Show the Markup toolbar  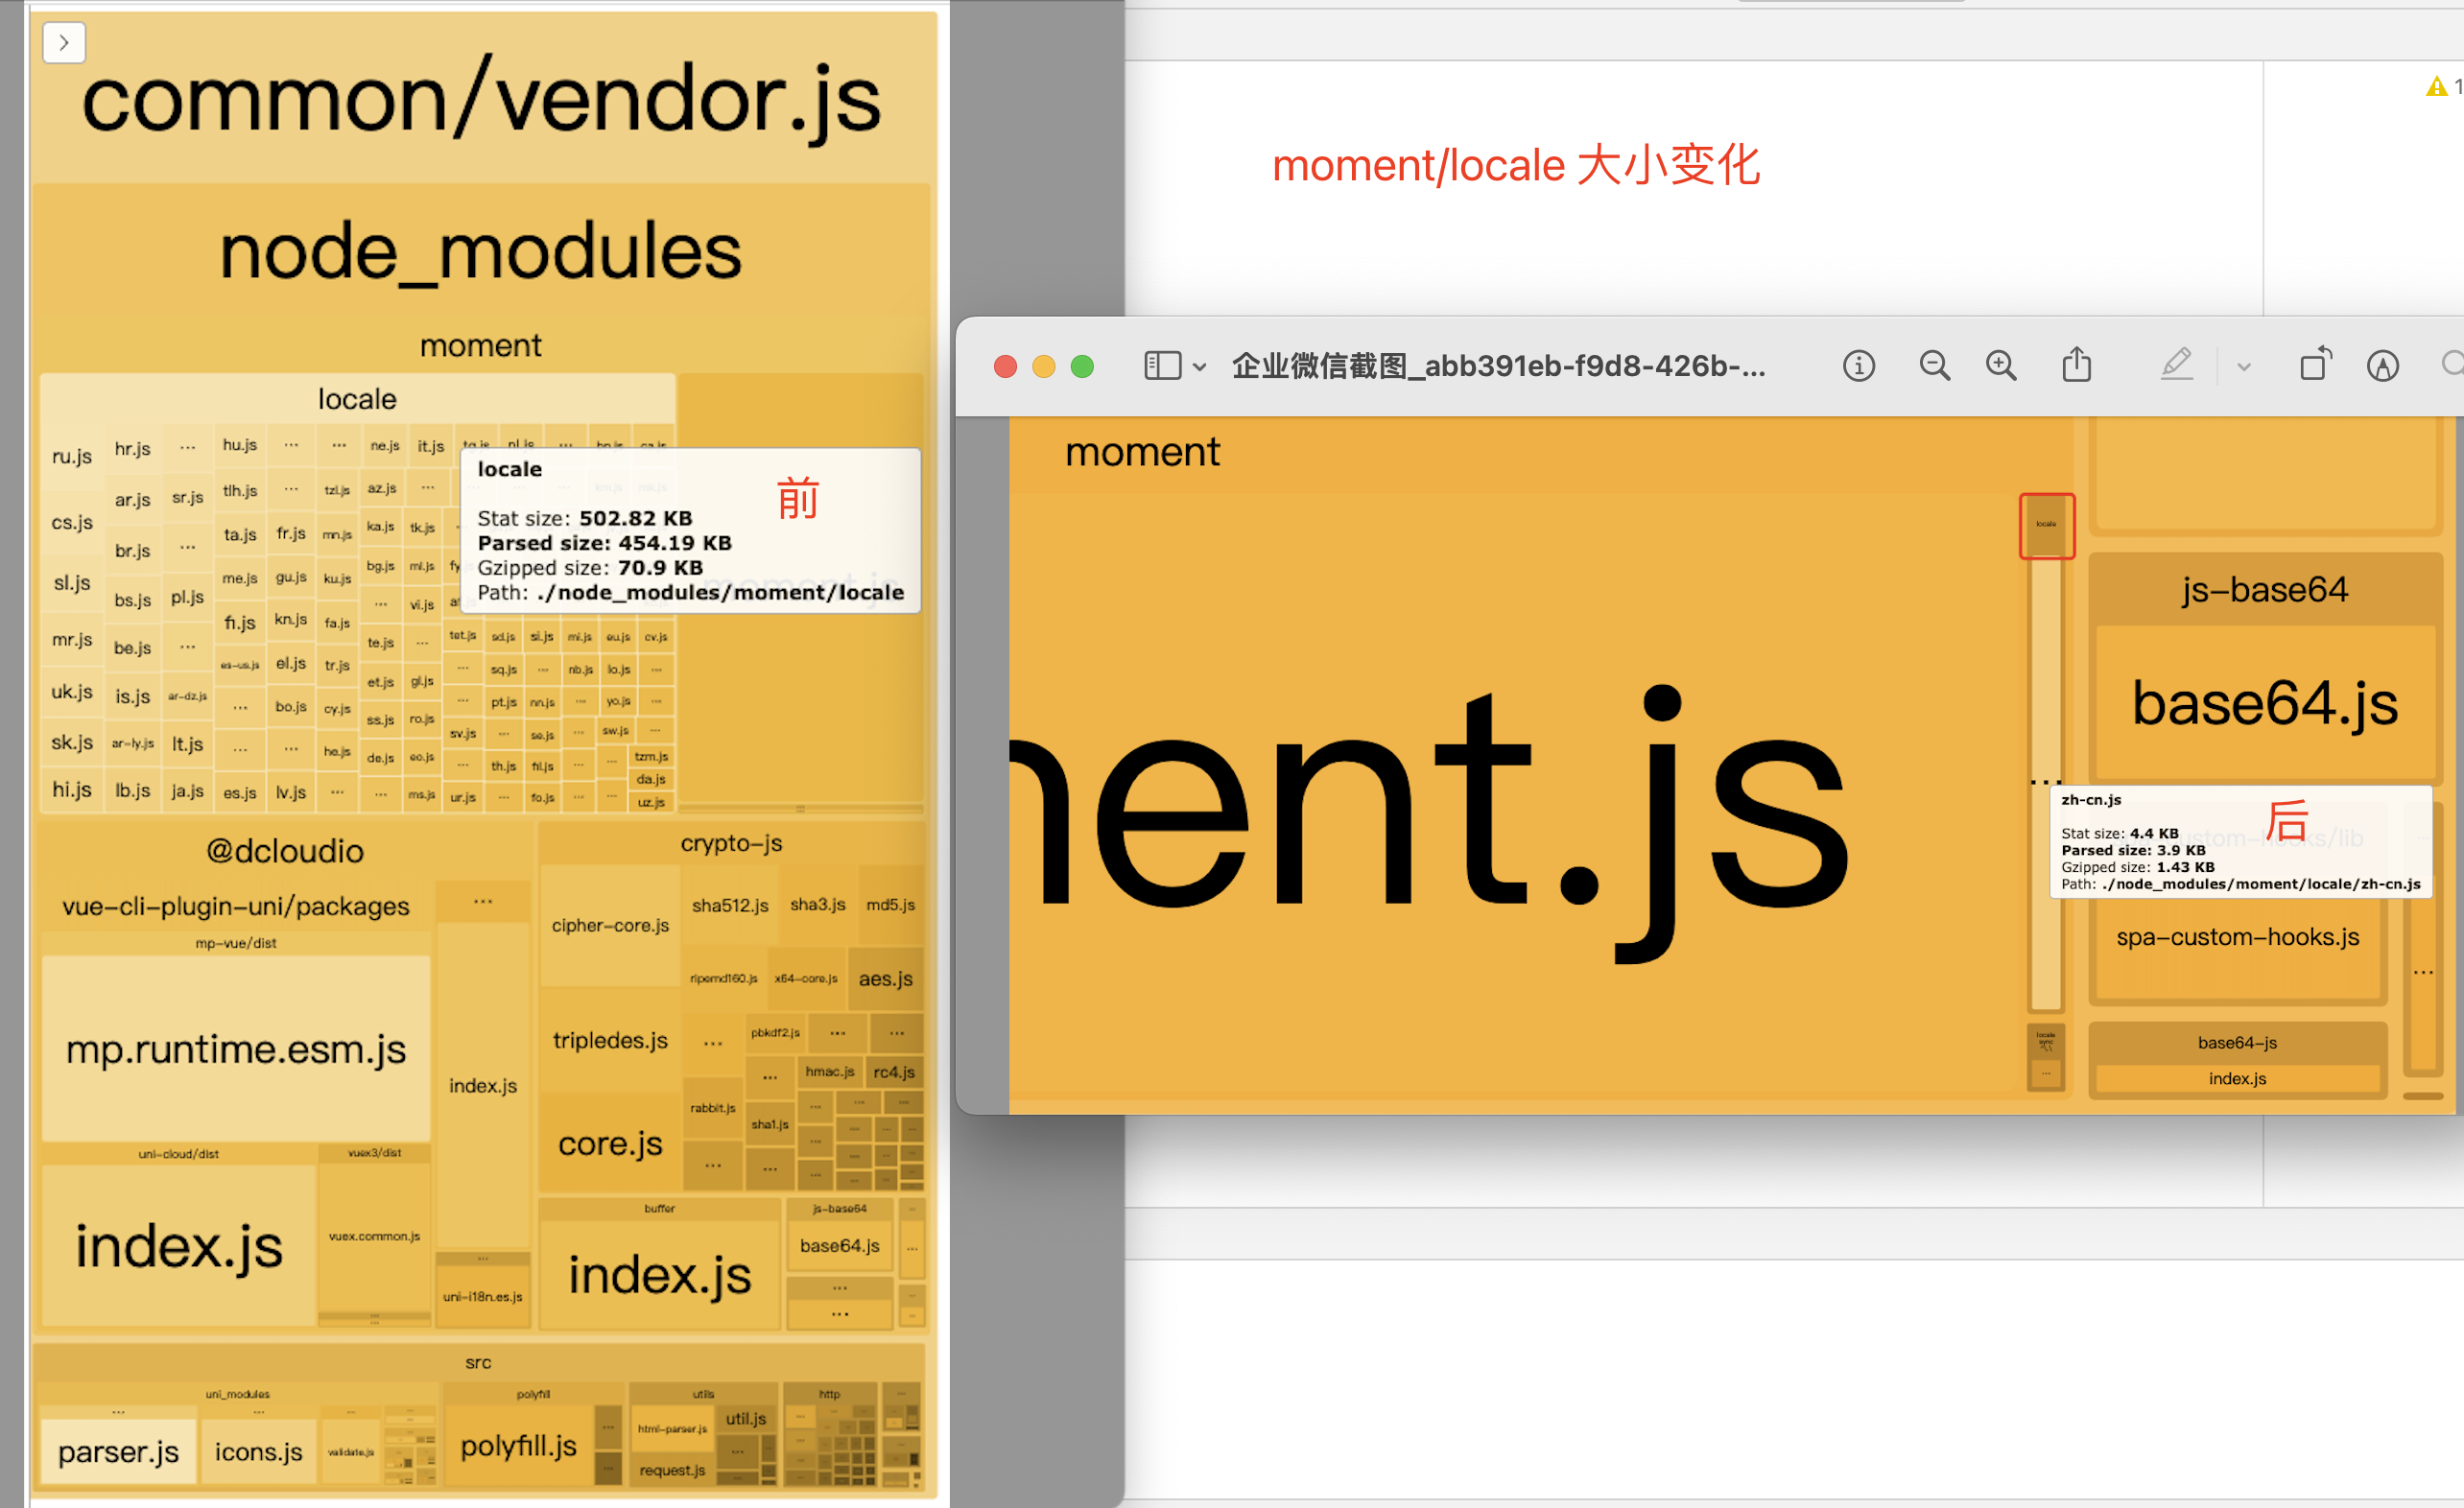tap(2382, 366)
